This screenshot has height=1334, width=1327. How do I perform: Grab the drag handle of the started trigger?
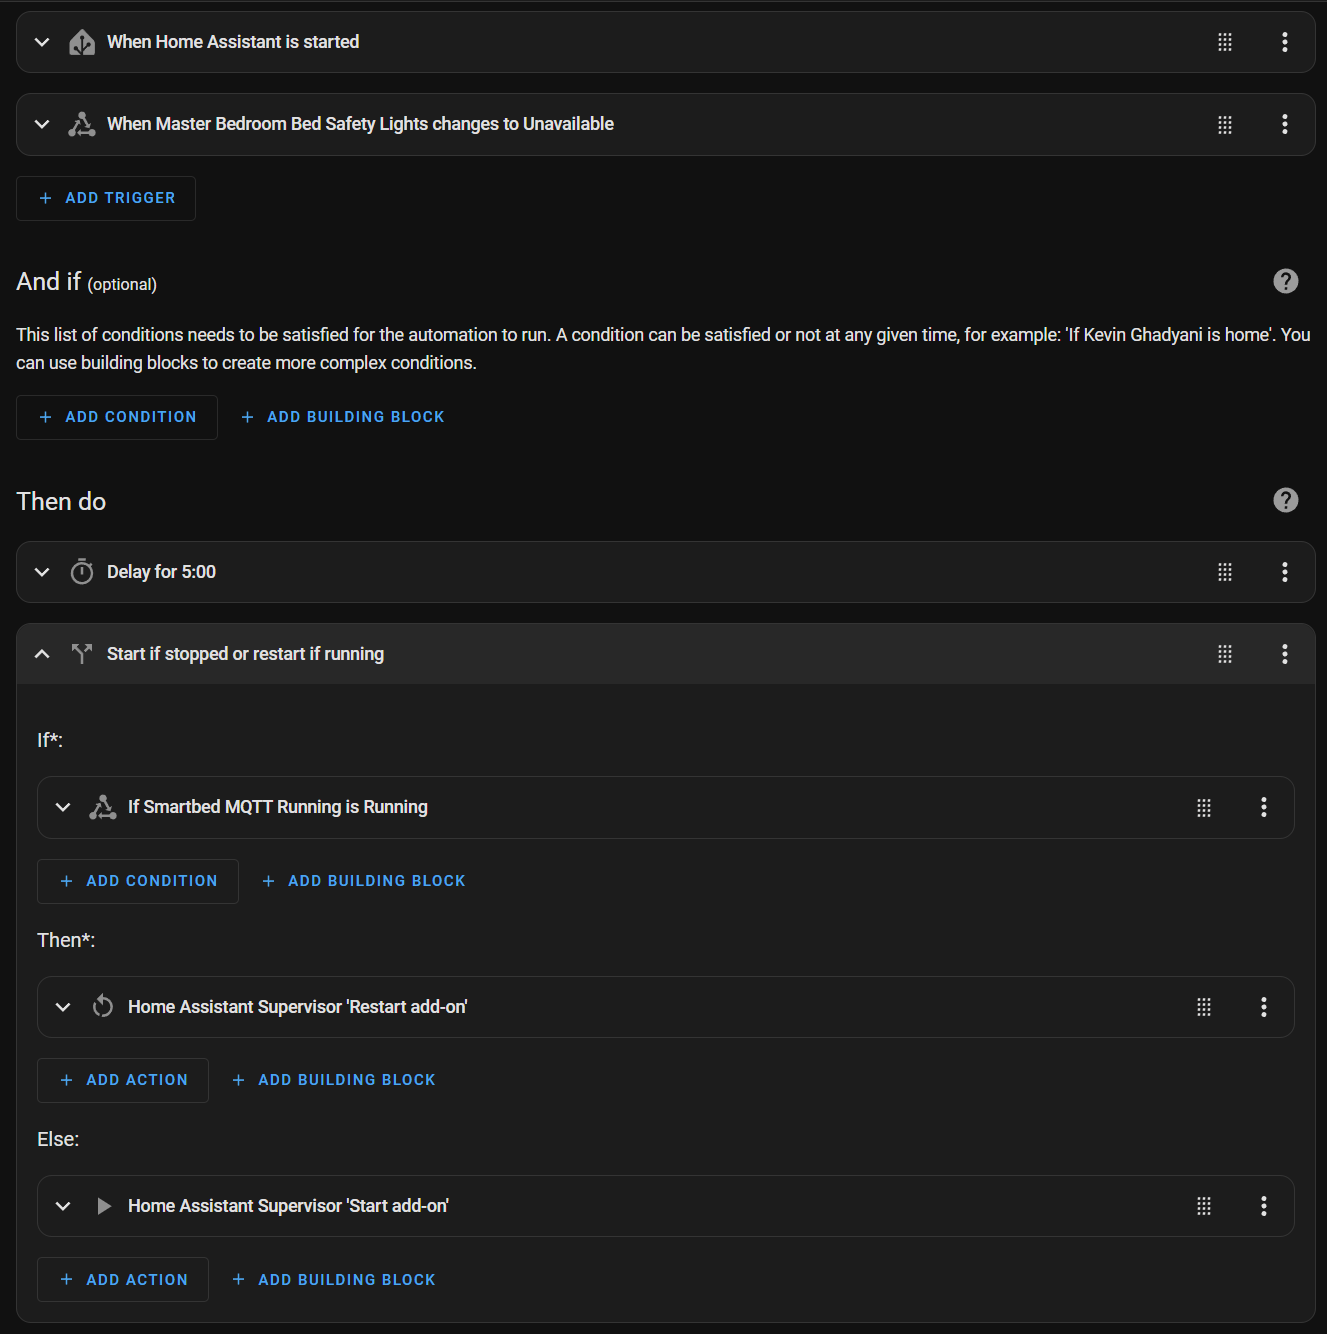click(1225, 42)
